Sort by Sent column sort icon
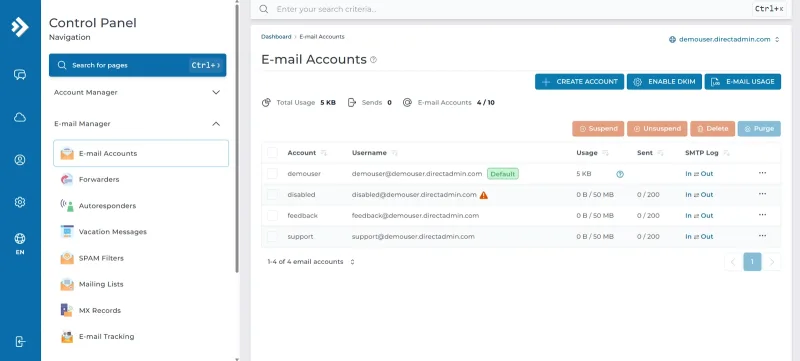800x361 pixels. point(660,153)
